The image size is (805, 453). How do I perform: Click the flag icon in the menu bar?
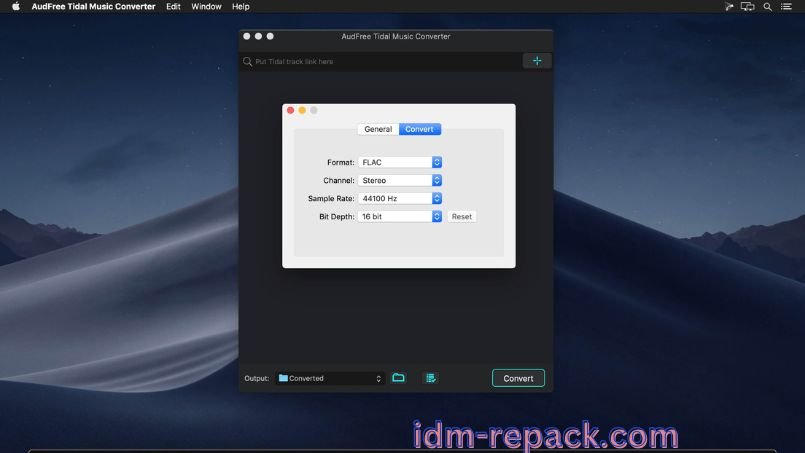729,7
